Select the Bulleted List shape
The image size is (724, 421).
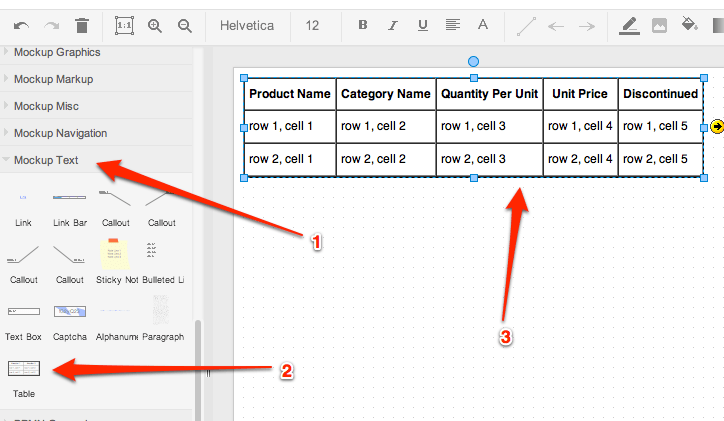[x=162, y=262]
